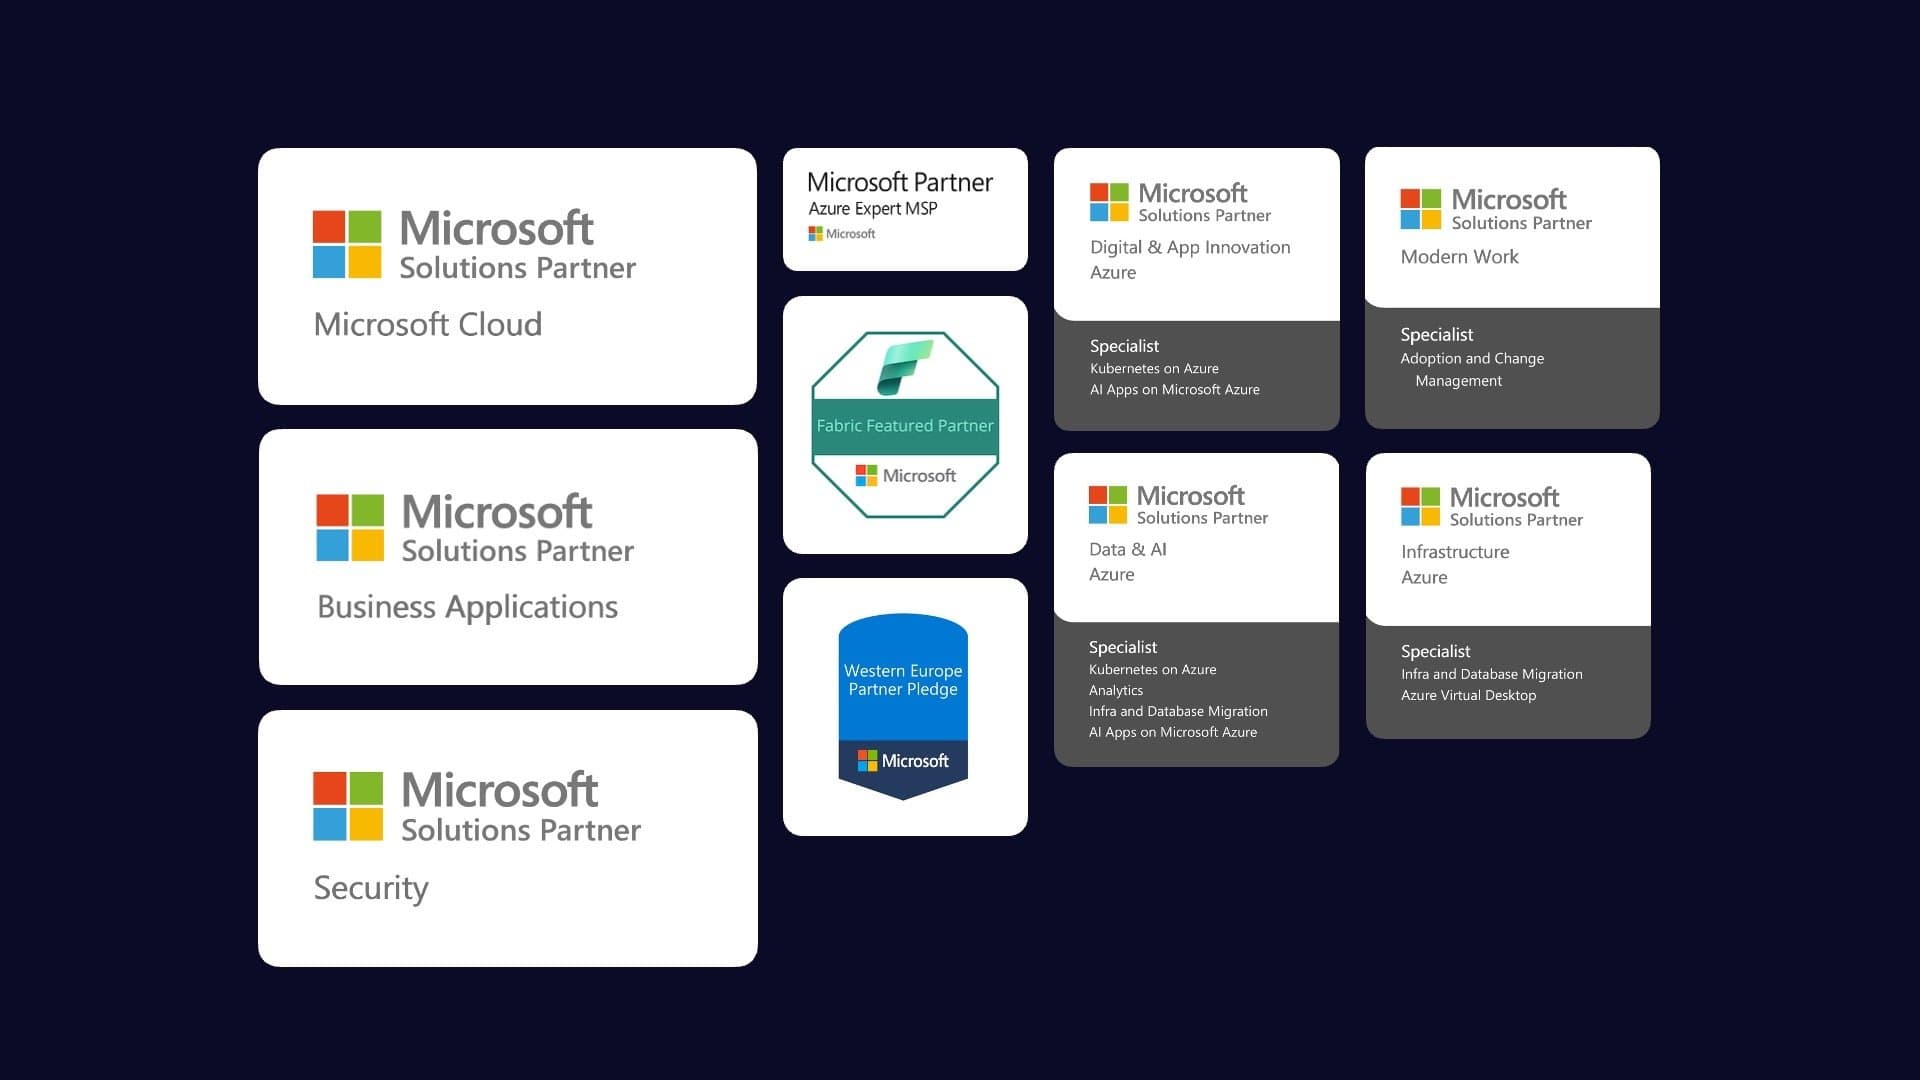This screenshot has height=1080, width=1920.
Task: Click the Infra and Database Migration text
Action: [1178, 711]
